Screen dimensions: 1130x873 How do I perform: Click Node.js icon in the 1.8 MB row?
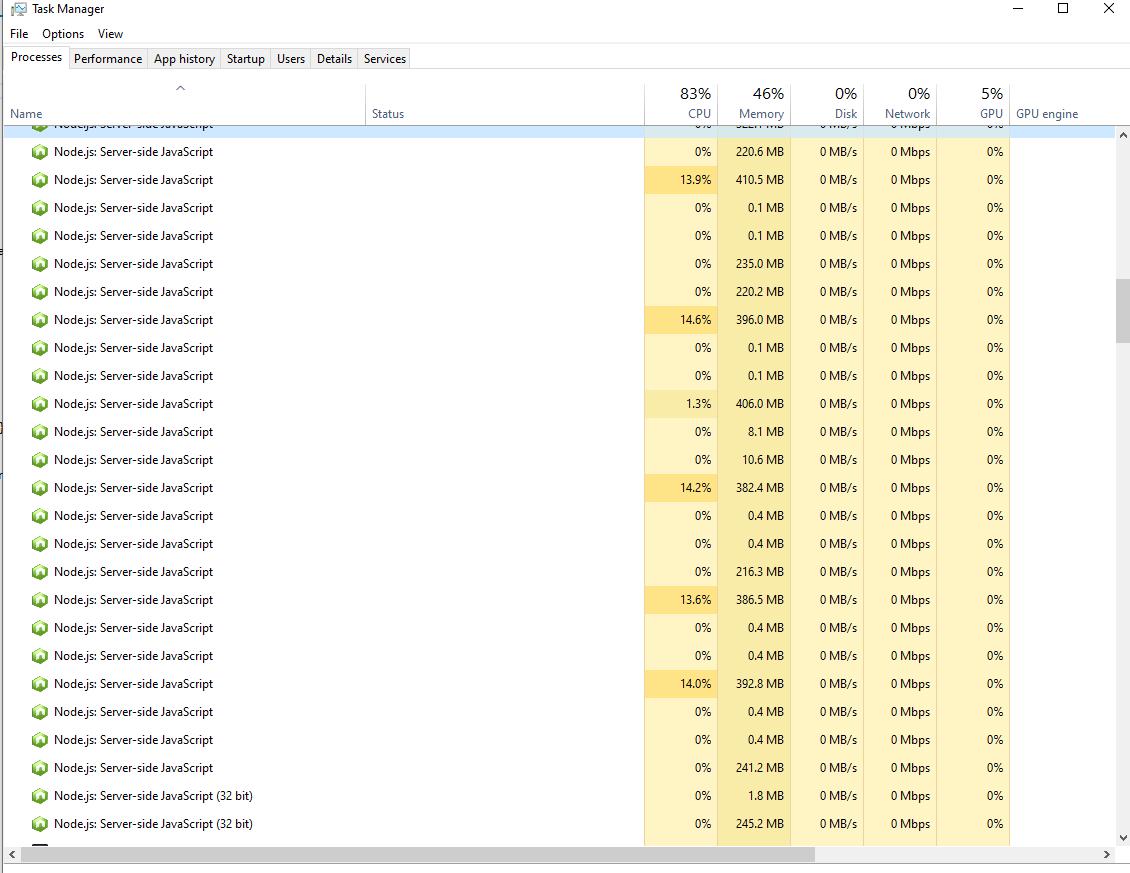click(40, 796)
